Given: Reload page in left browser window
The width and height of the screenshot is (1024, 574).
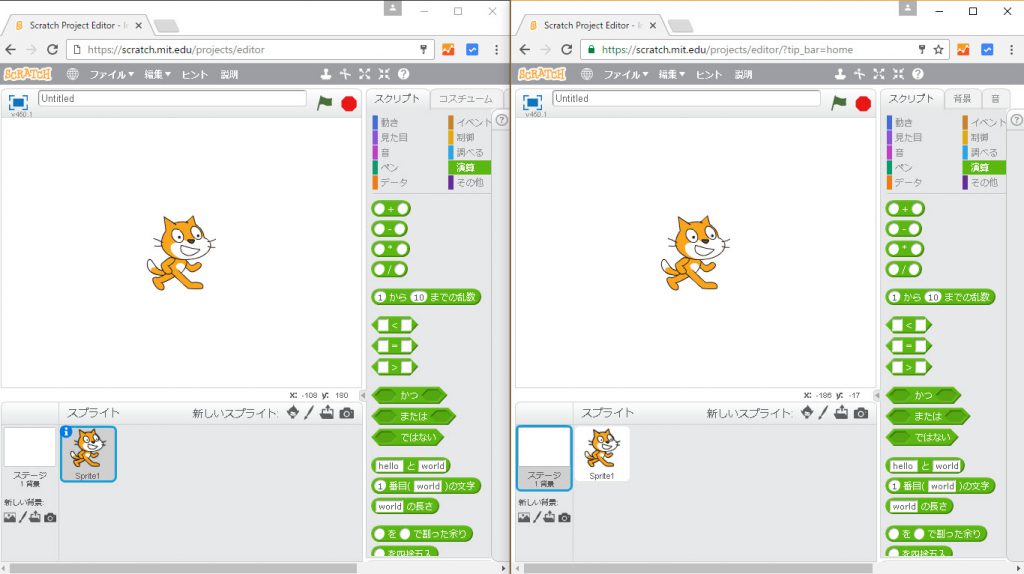Looking at the screenshot, I should point(52,50).
